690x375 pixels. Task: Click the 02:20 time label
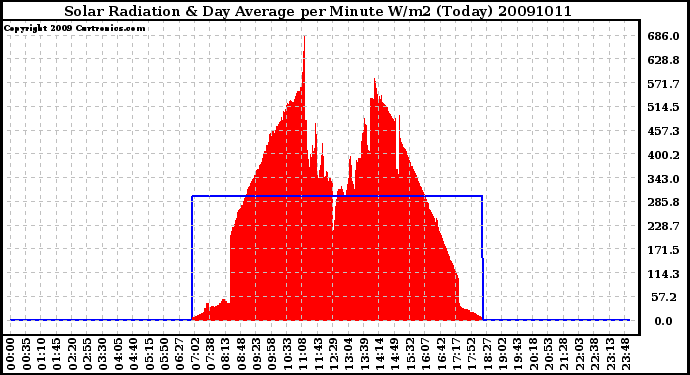click(72, 354)
